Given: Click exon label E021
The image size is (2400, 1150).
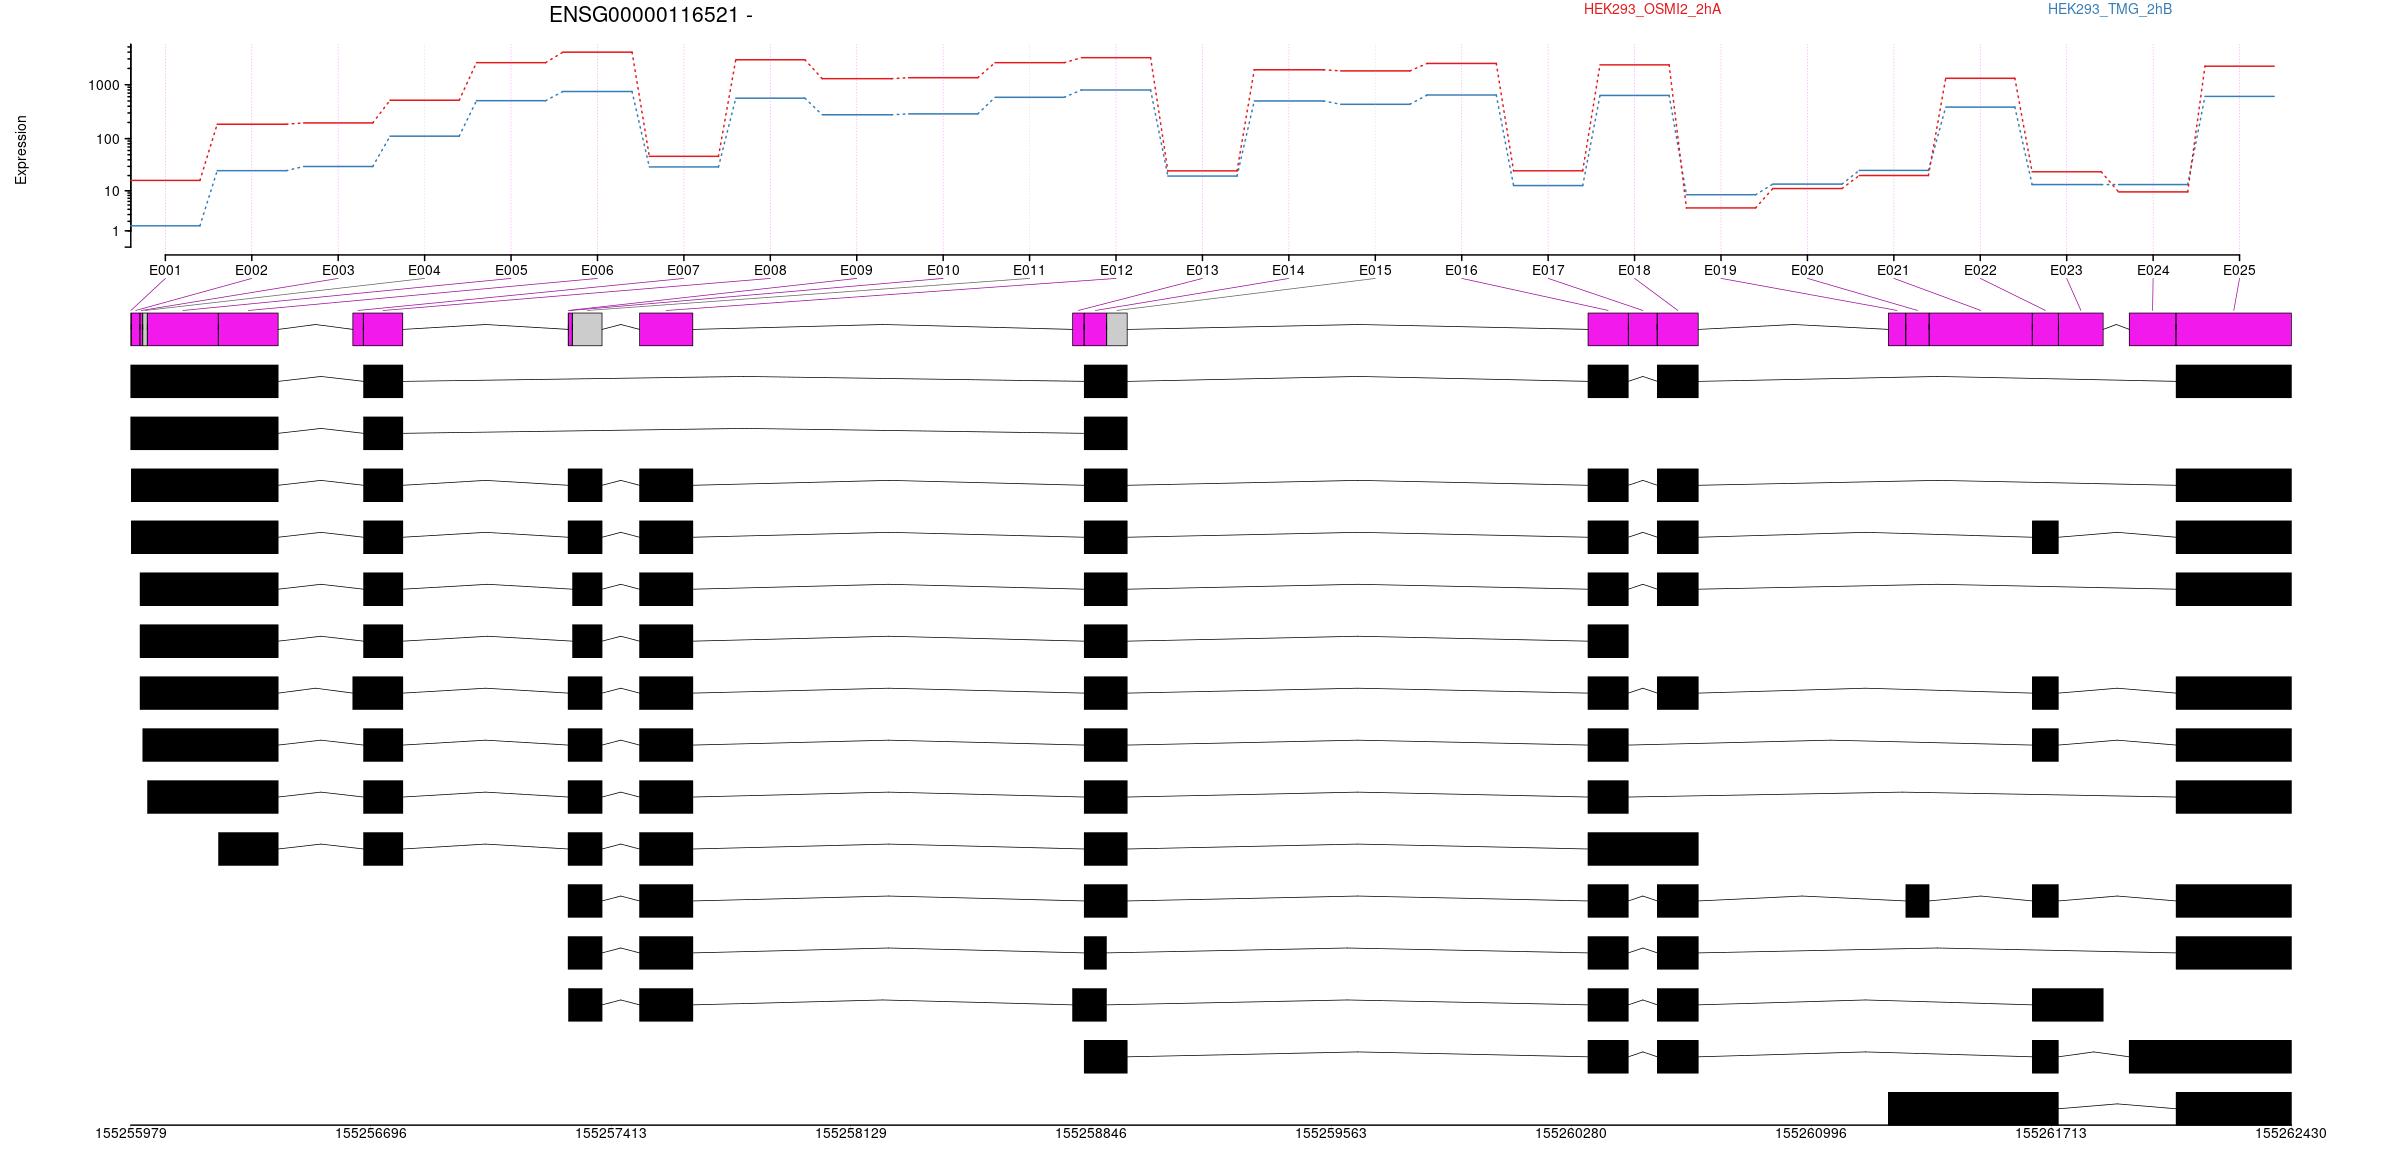Looking at the screenshot, I should (1893, 270).
